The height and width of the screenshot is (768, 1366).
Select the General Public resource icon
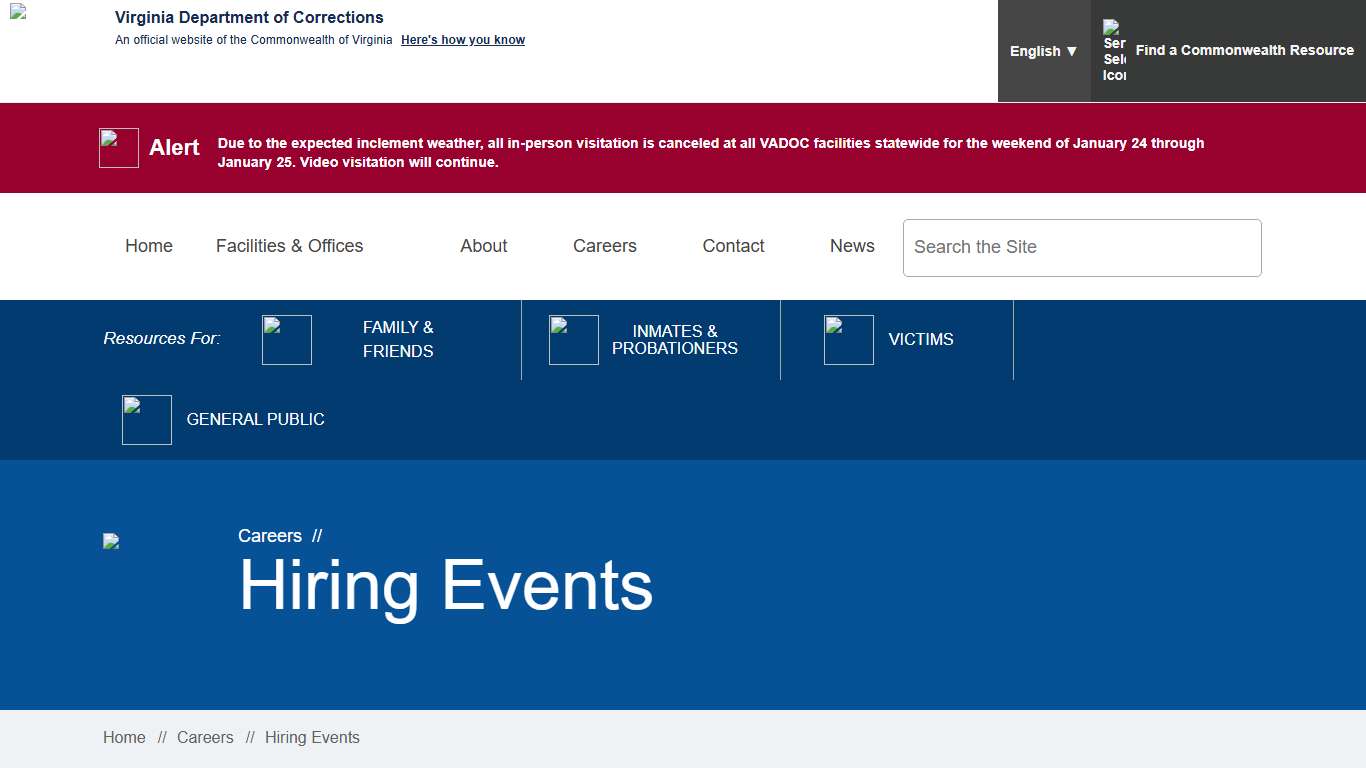(146, 419)
